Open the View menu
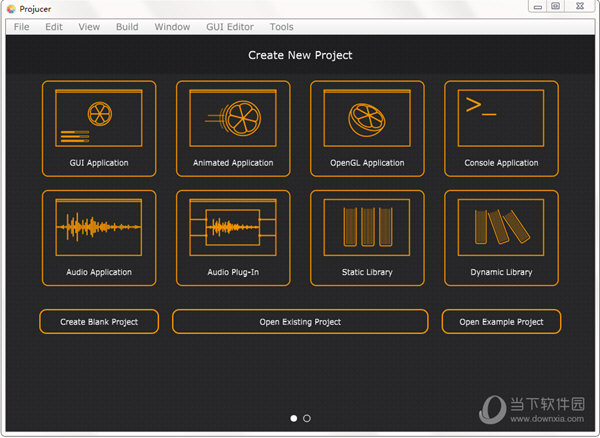Image resolution: width=600 pixels, height=438 pixels. (89, 27)
